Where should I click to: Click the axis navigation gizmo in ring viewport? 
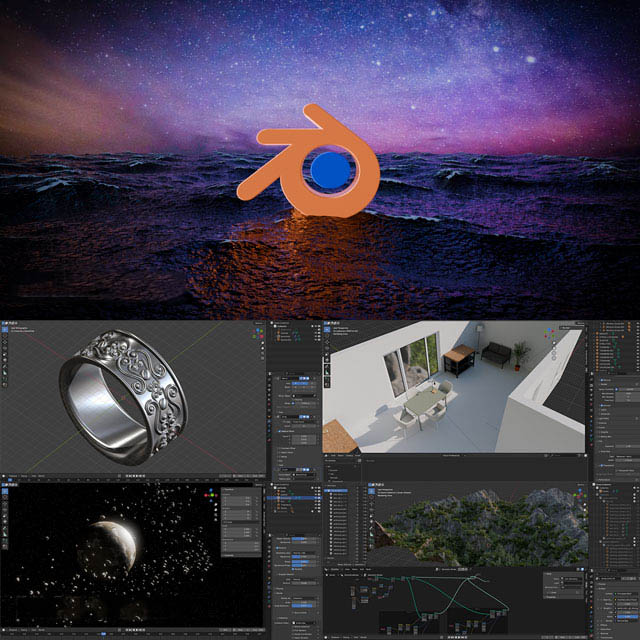click(256, 336)
